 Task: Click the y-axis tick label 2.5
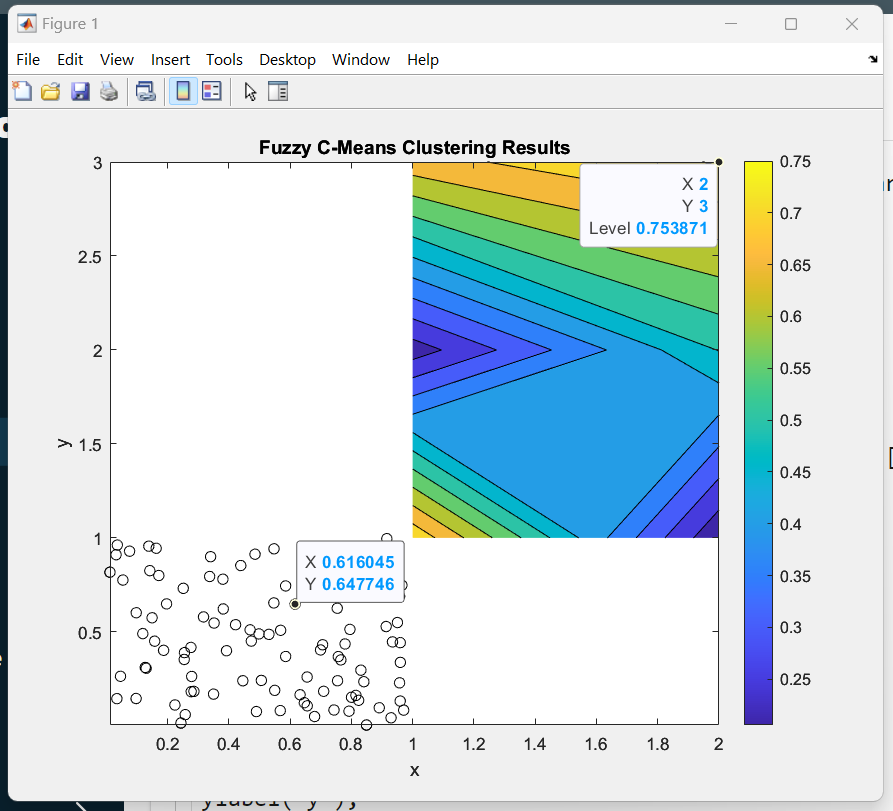click(89, 257)
